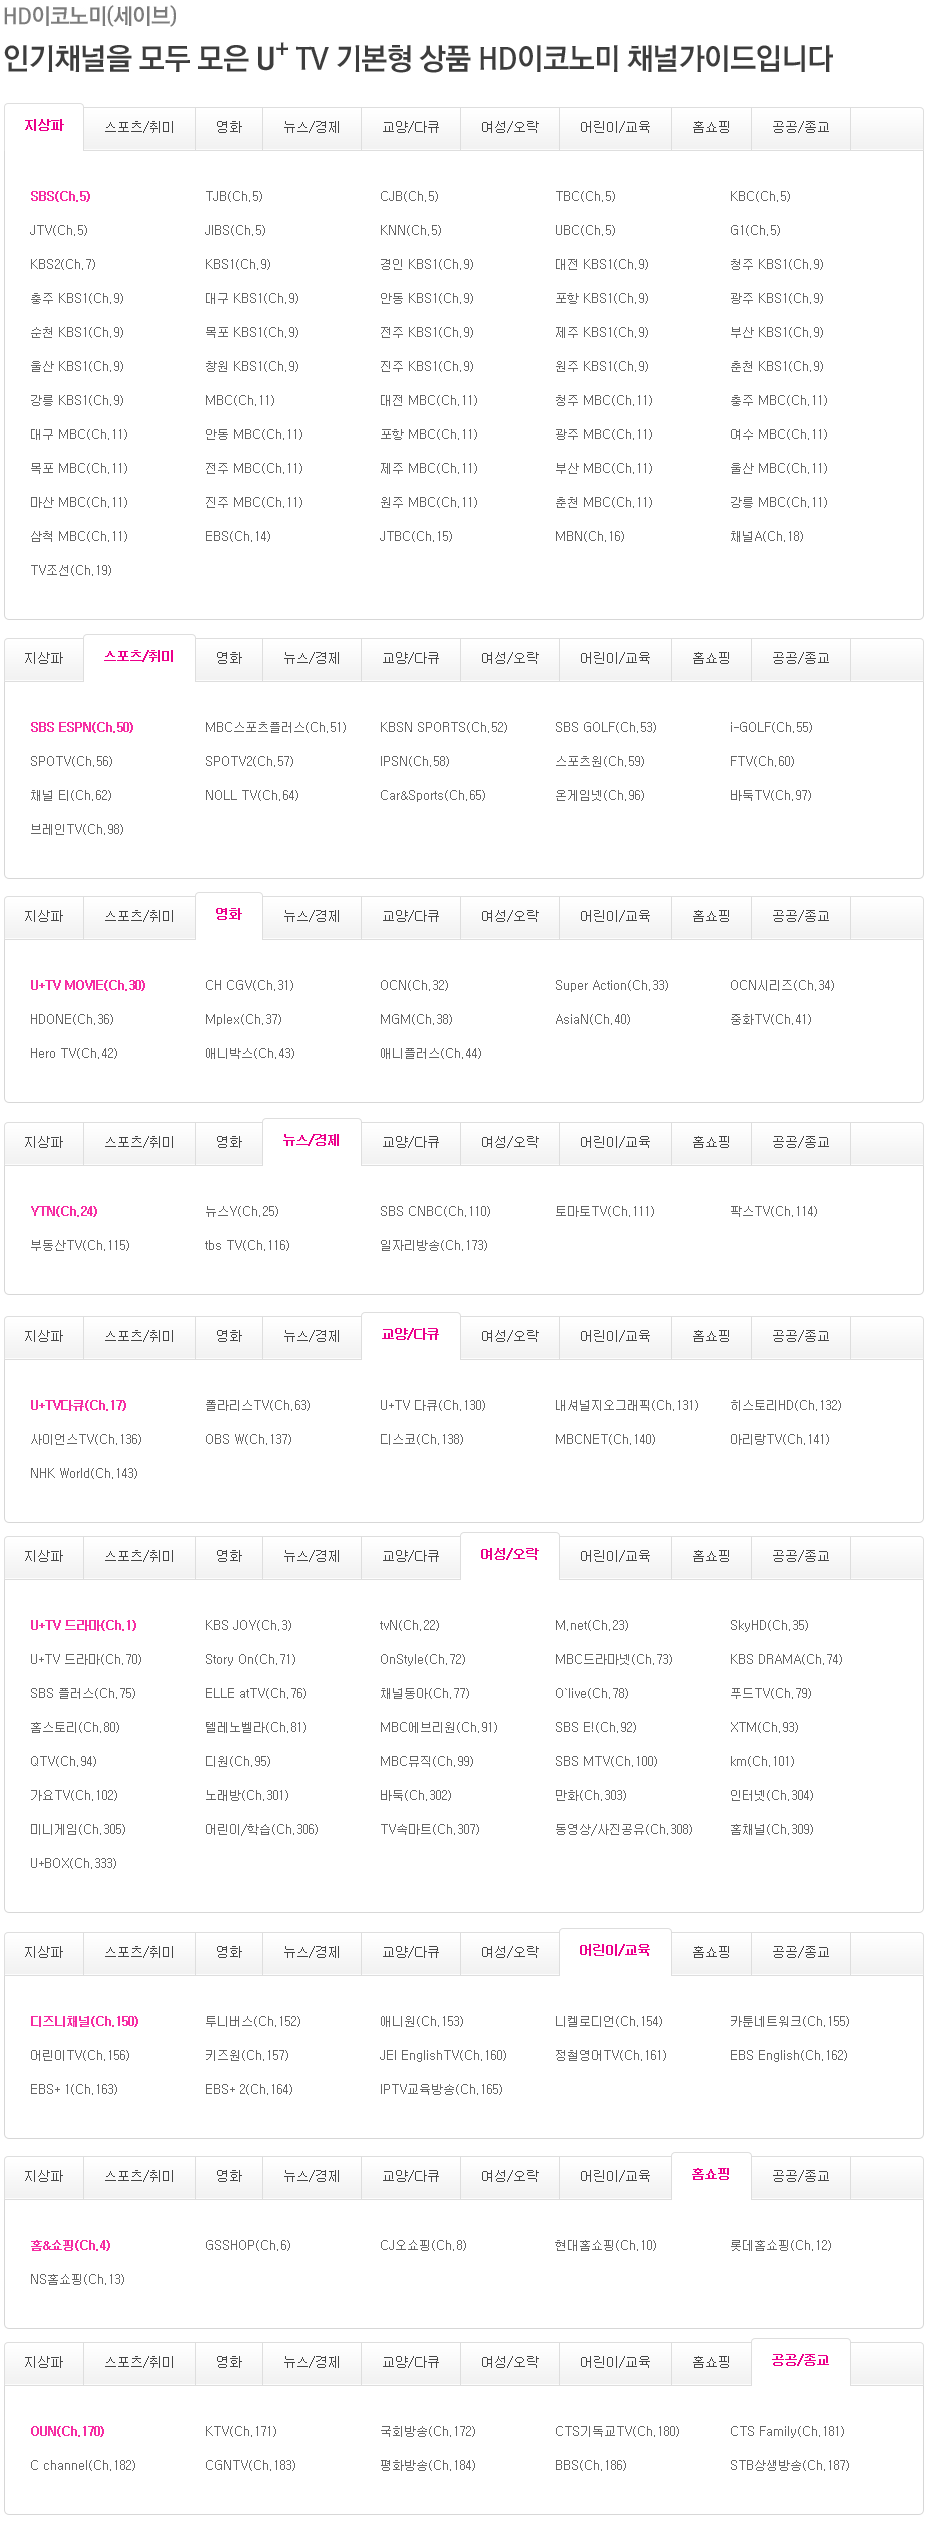The height and width of the screenshot is (2525, 933).
Task: Open 노래방(Ch.301) entry
Action: pos(247,1796)
